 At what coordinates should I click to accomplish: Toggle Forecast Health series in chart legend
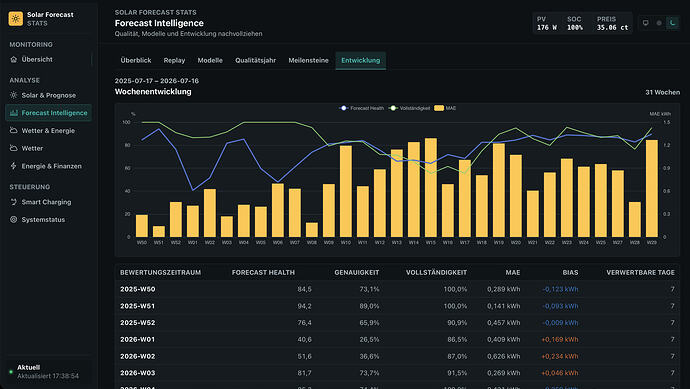362,108
